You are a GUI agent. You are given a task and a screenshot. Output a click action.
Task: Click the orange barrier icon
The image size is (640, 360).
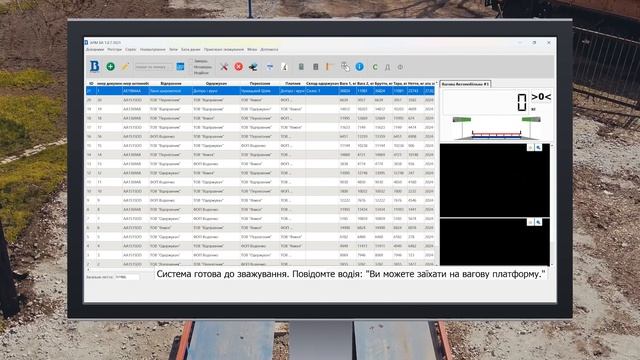[x=329, y=67]
